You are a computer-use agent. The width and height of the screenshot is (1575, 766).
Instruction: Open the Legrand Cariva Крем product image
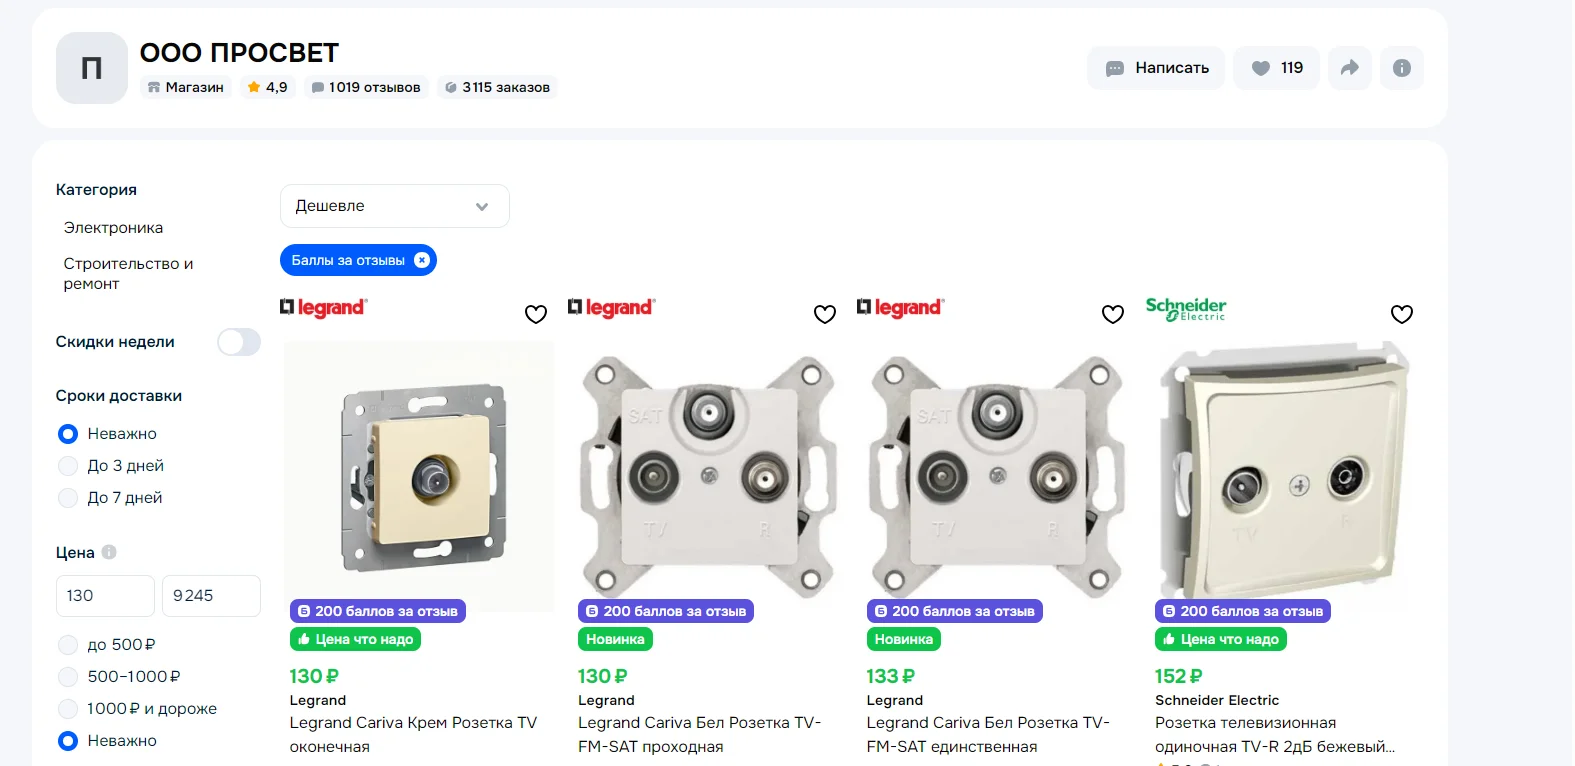pyautogui.click(x=419, y=476)
